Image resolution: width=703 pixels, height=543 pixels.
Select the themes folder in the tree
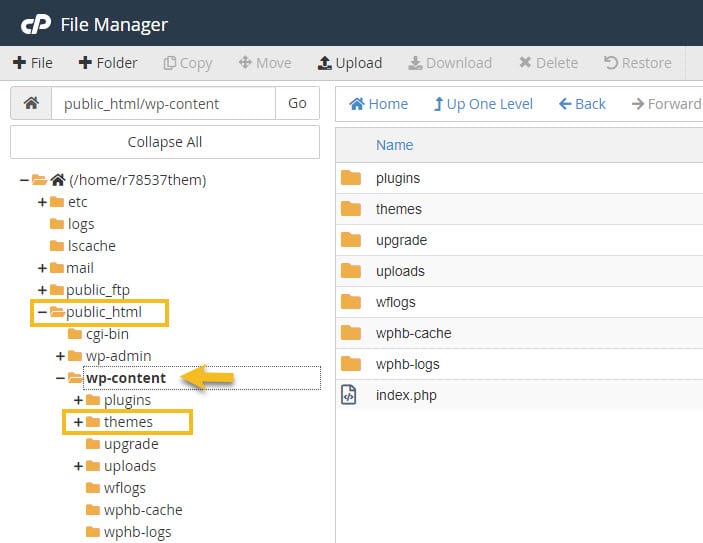(128, 422)
